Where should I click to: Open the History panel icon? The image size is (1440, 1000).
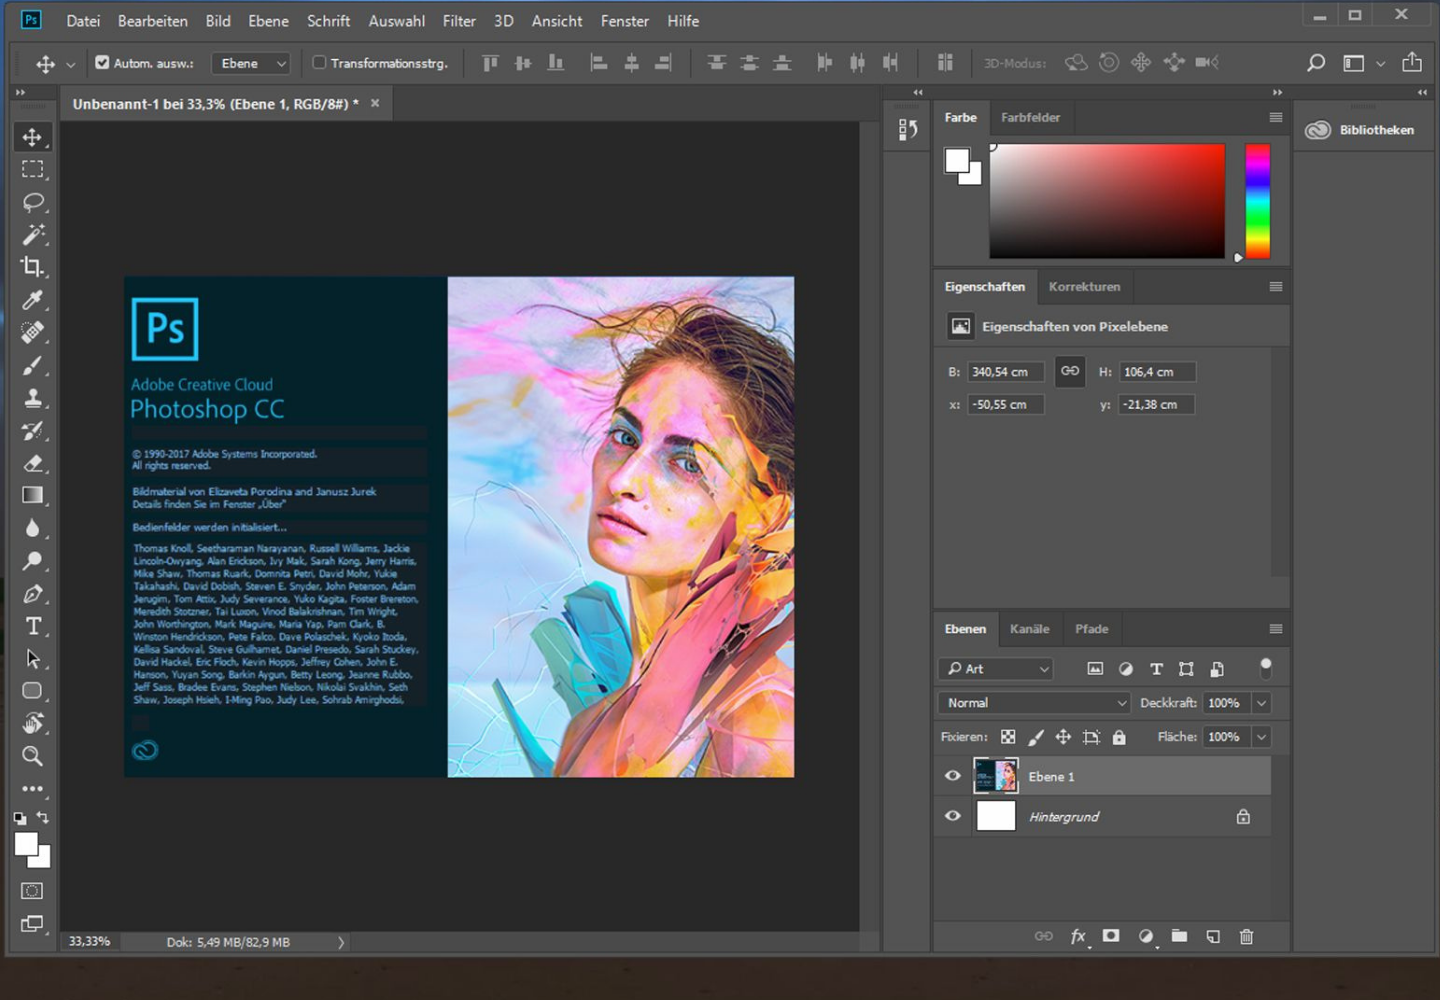[x=908, y=129]
